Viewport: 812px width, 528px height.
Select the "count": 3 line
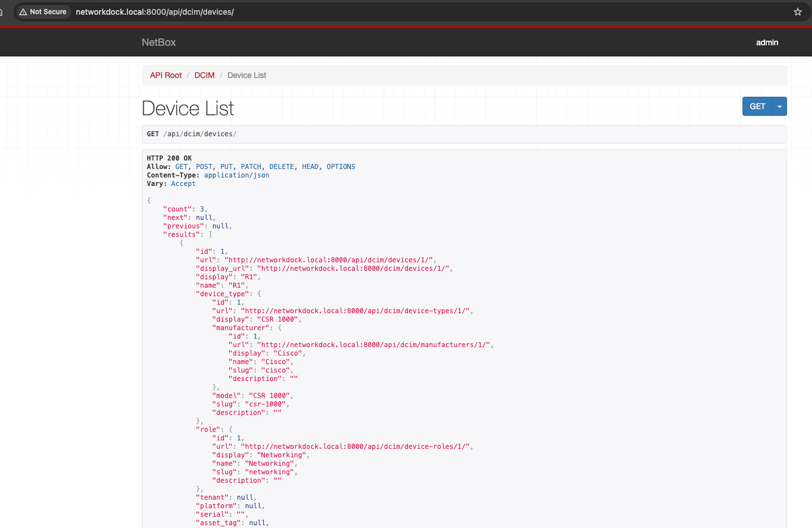point(185,209)
